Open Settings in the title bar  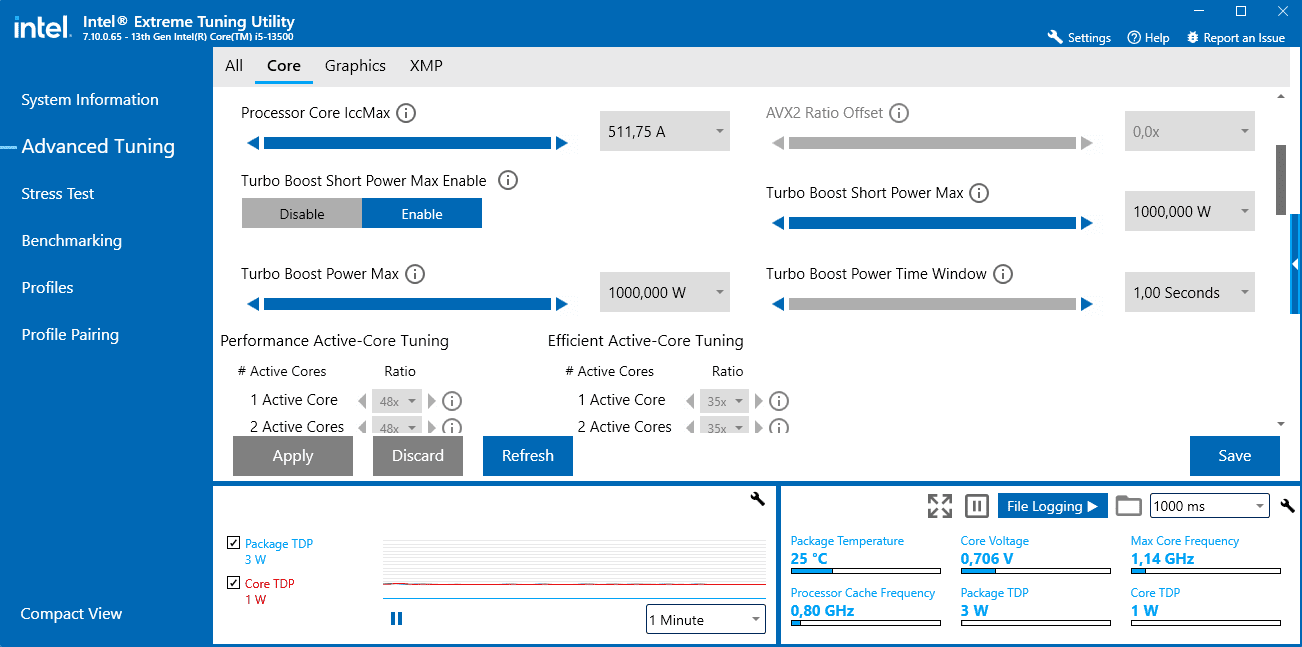[x=1079, y=37]
